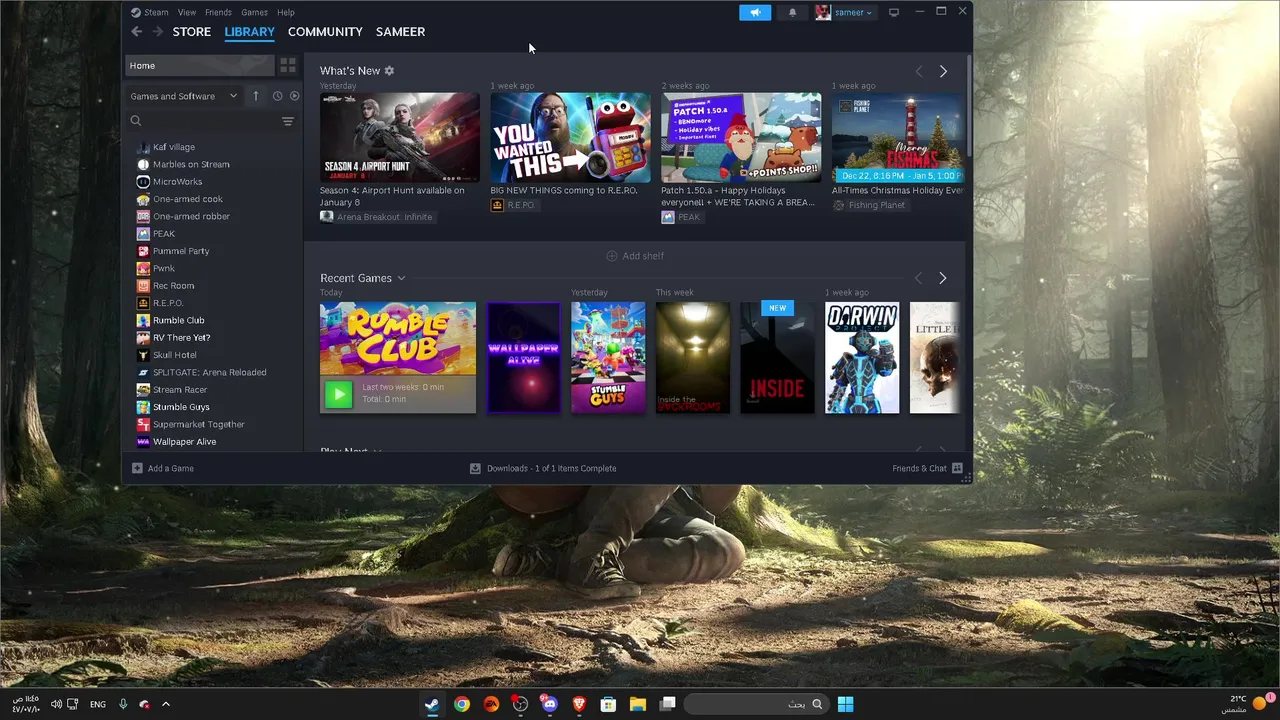Switch Steam to Big Picture mode icon
The image size is (1280, 720).
pyautogui.click(x=894, y=12)
